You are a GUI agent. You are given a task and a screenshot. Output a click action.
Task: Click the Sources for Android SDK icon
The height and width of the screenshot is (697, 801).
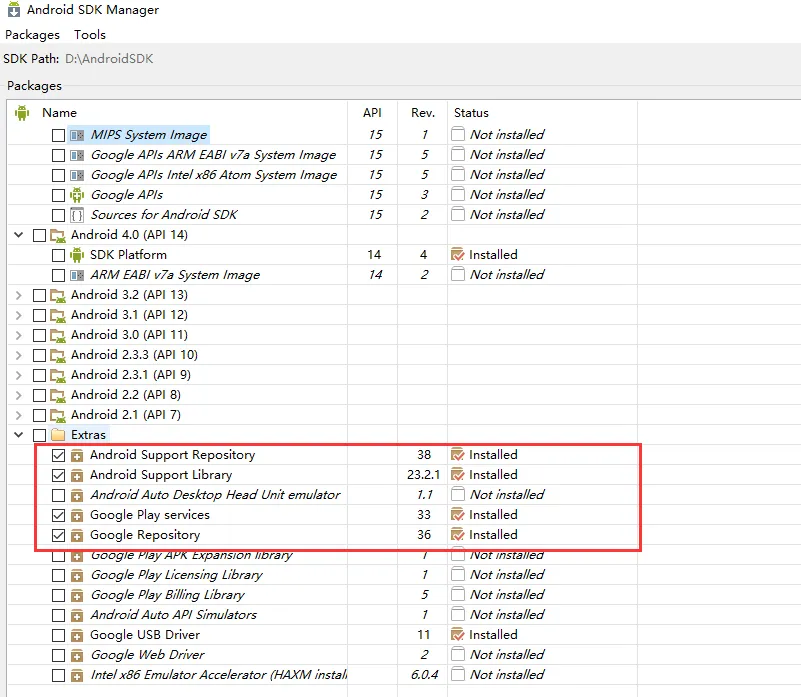click(x=77, y=215)
